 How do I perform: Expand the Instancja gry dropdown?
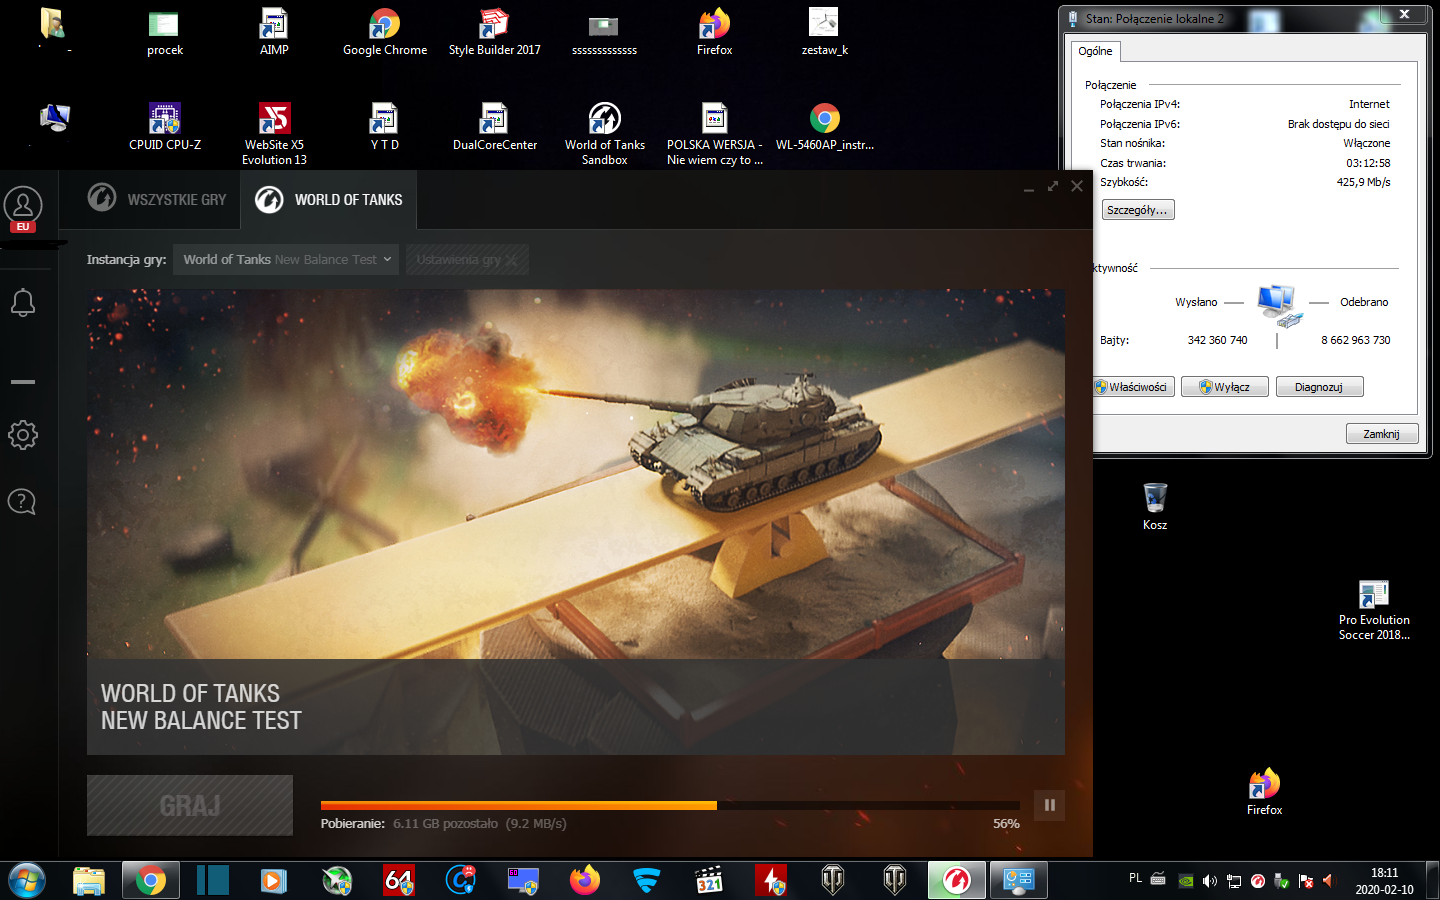tap(286, 259)
